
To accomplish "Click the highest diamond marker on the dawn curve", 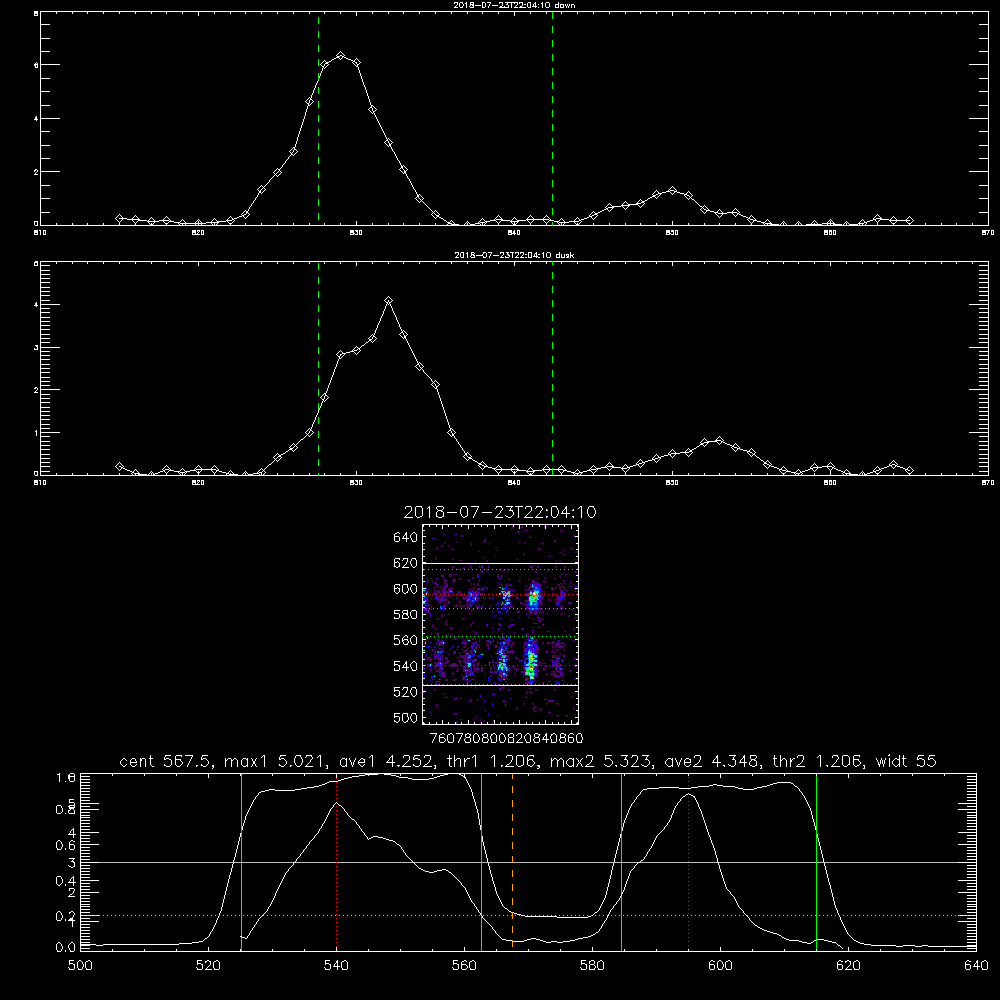I will pyautogui.click(x=341, y=56).
